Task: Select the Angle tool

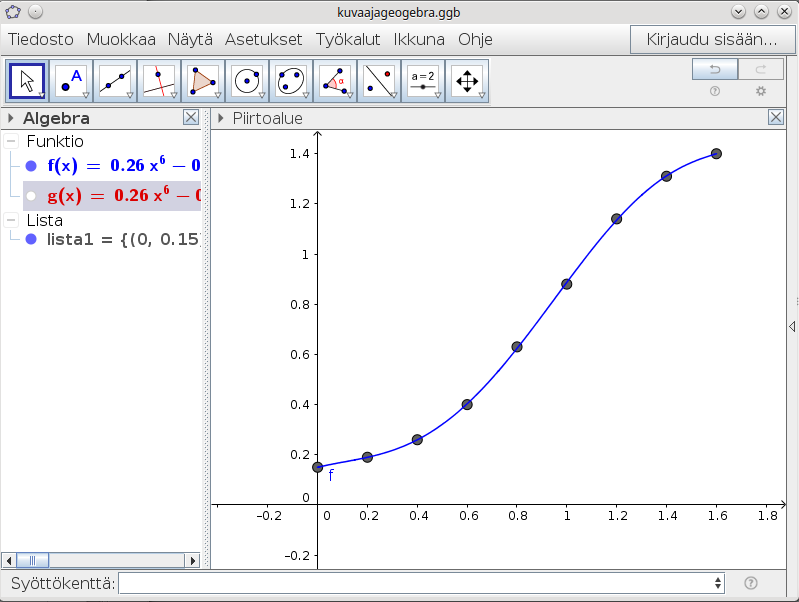Action: pos(335,81)
